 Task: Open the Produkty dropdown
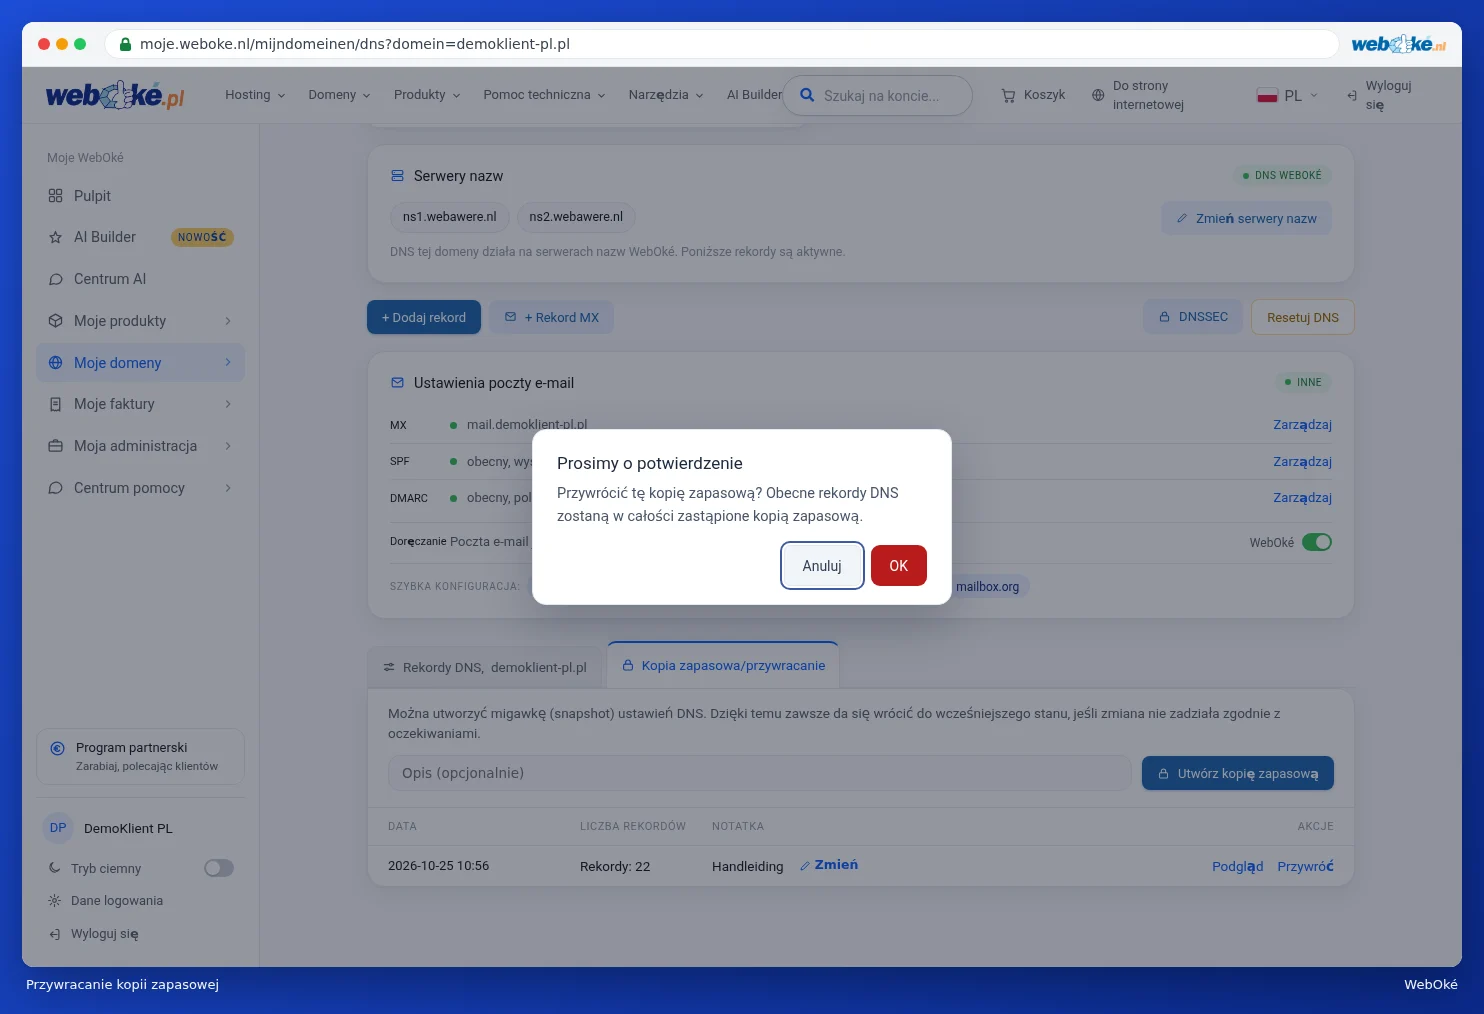pos(427,95)
